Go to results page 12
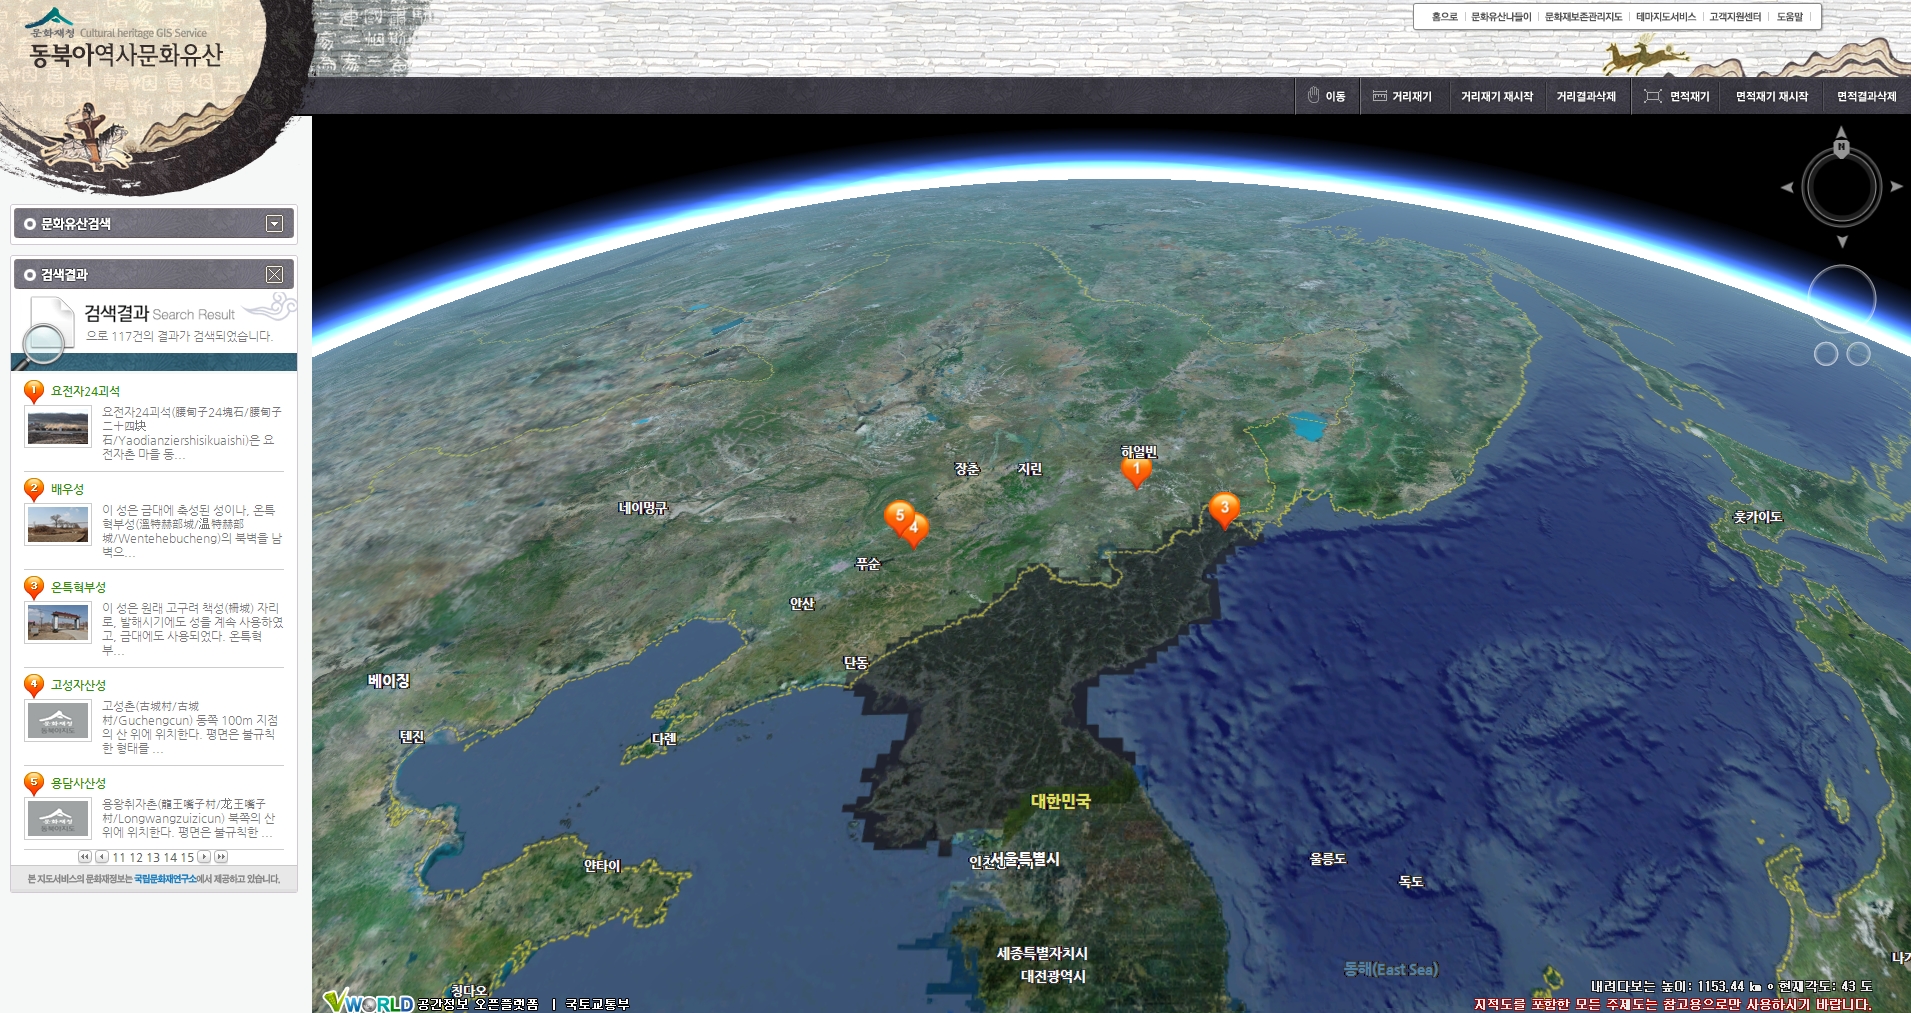The image size is (1911, 1013). 136,858
